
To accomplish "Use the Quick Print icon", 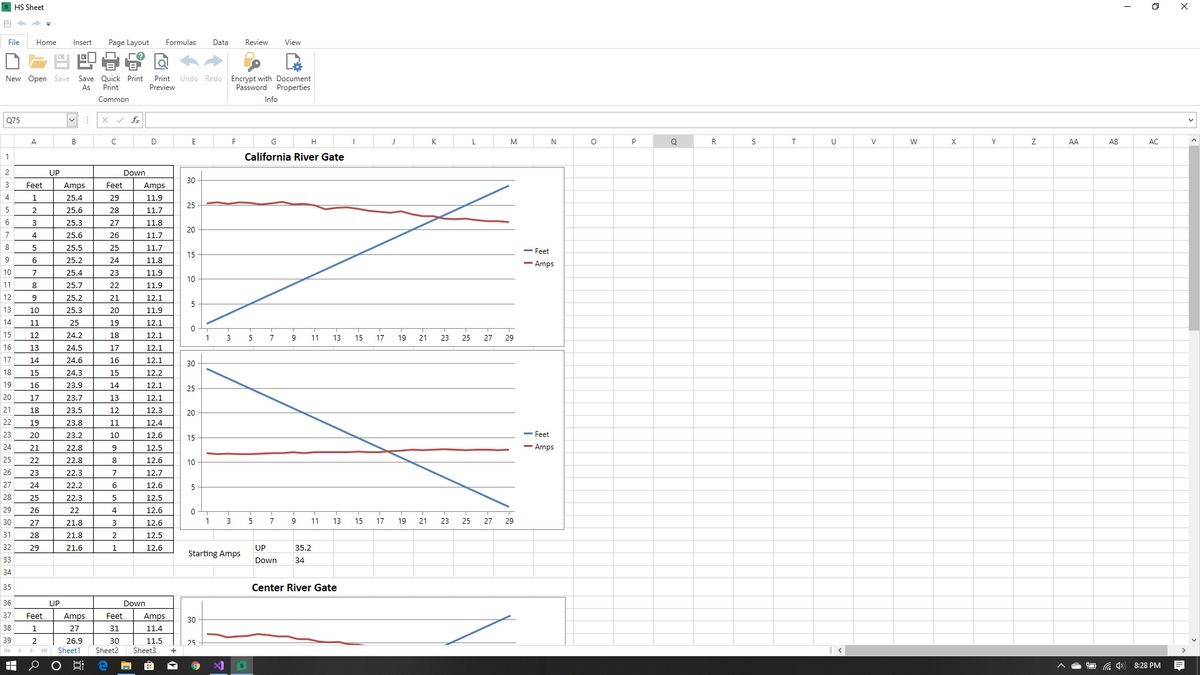I will 110,68.
